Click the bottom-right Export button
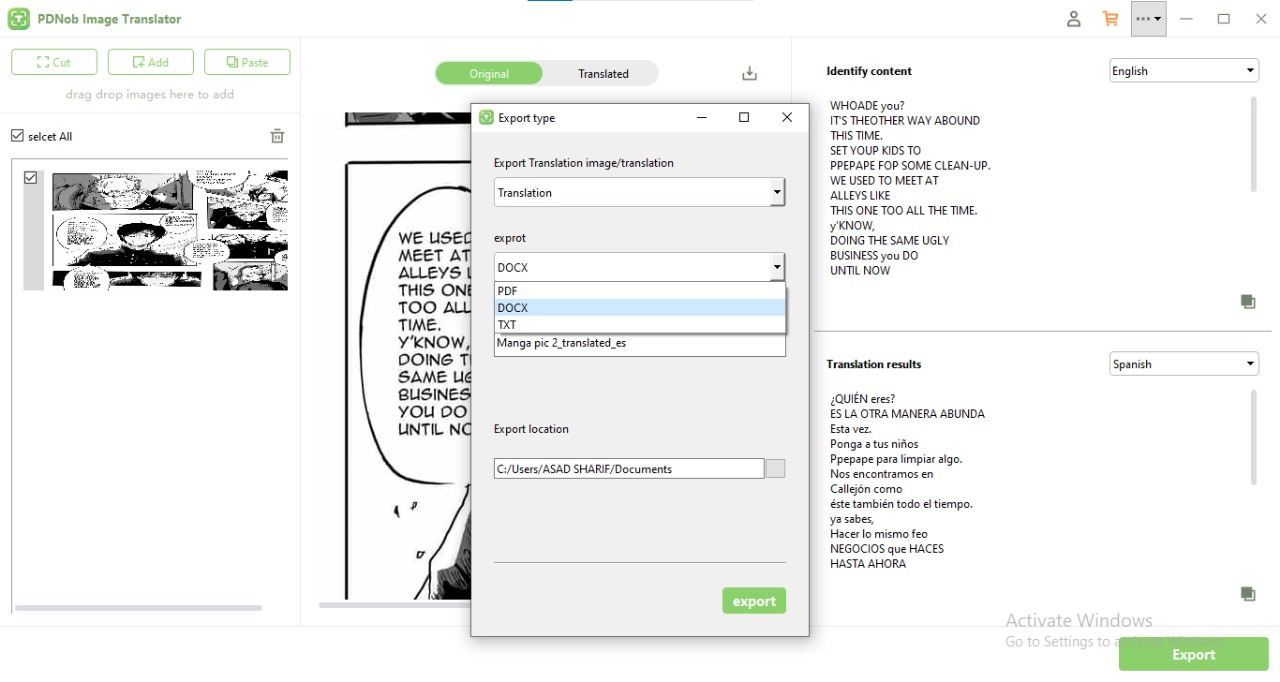Screen dimensions: 1280x682 (1193, 655)
